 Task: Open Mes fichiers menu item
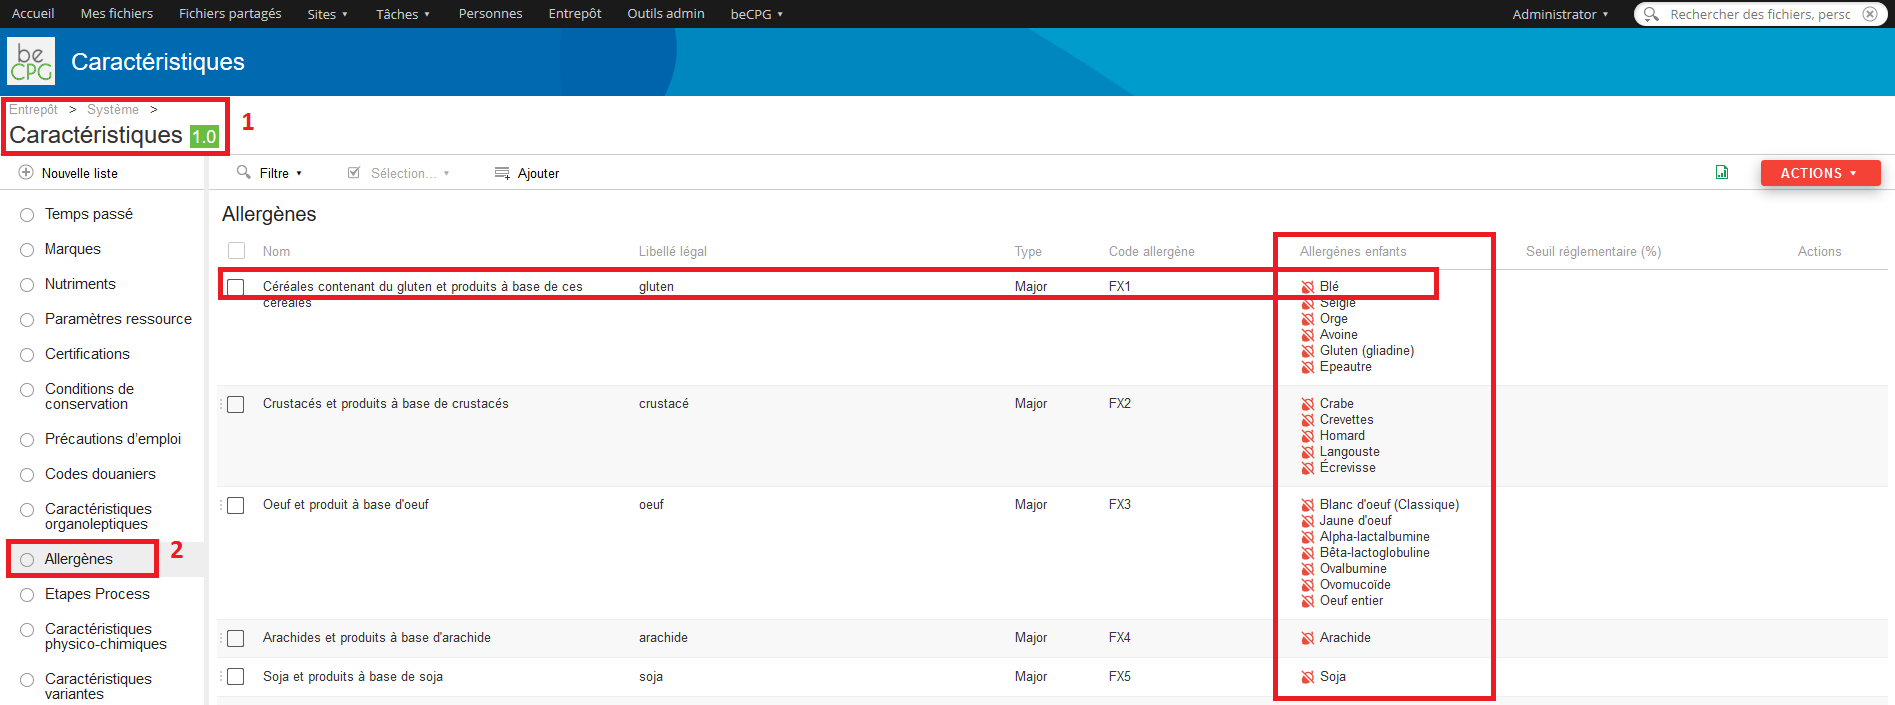(117, 14)
